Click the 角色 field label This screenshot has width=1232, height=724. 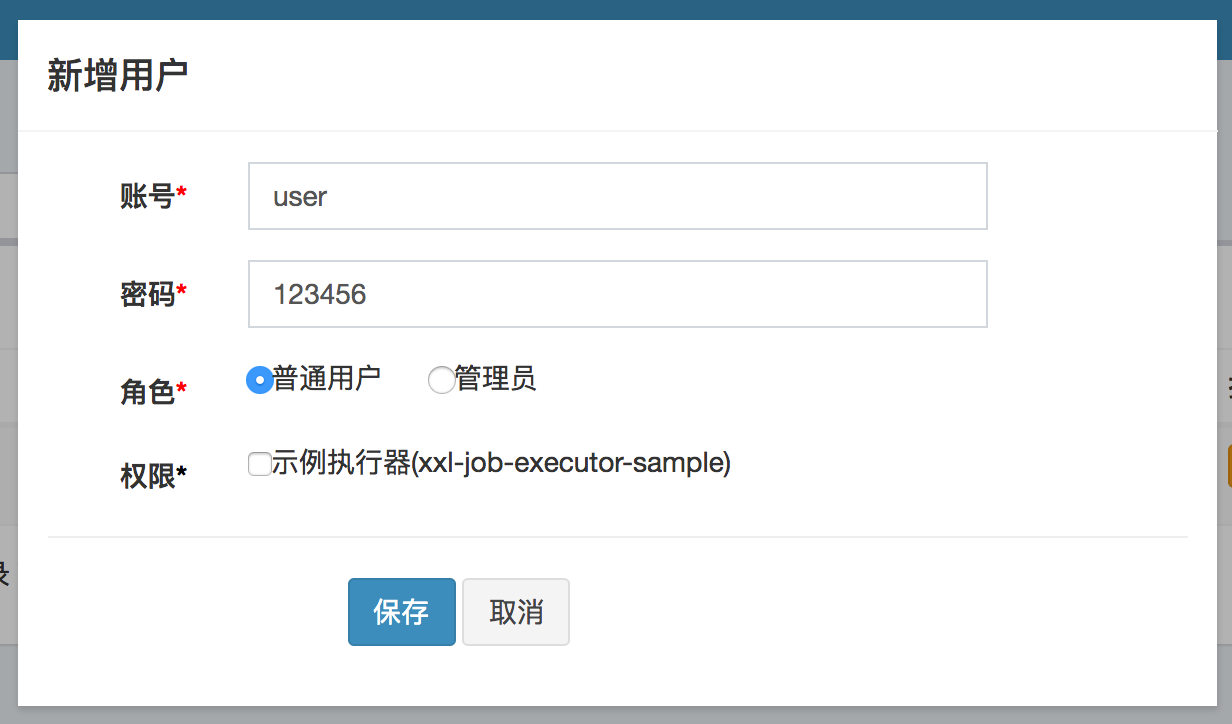pyautogui.click(x=147, y=392)
